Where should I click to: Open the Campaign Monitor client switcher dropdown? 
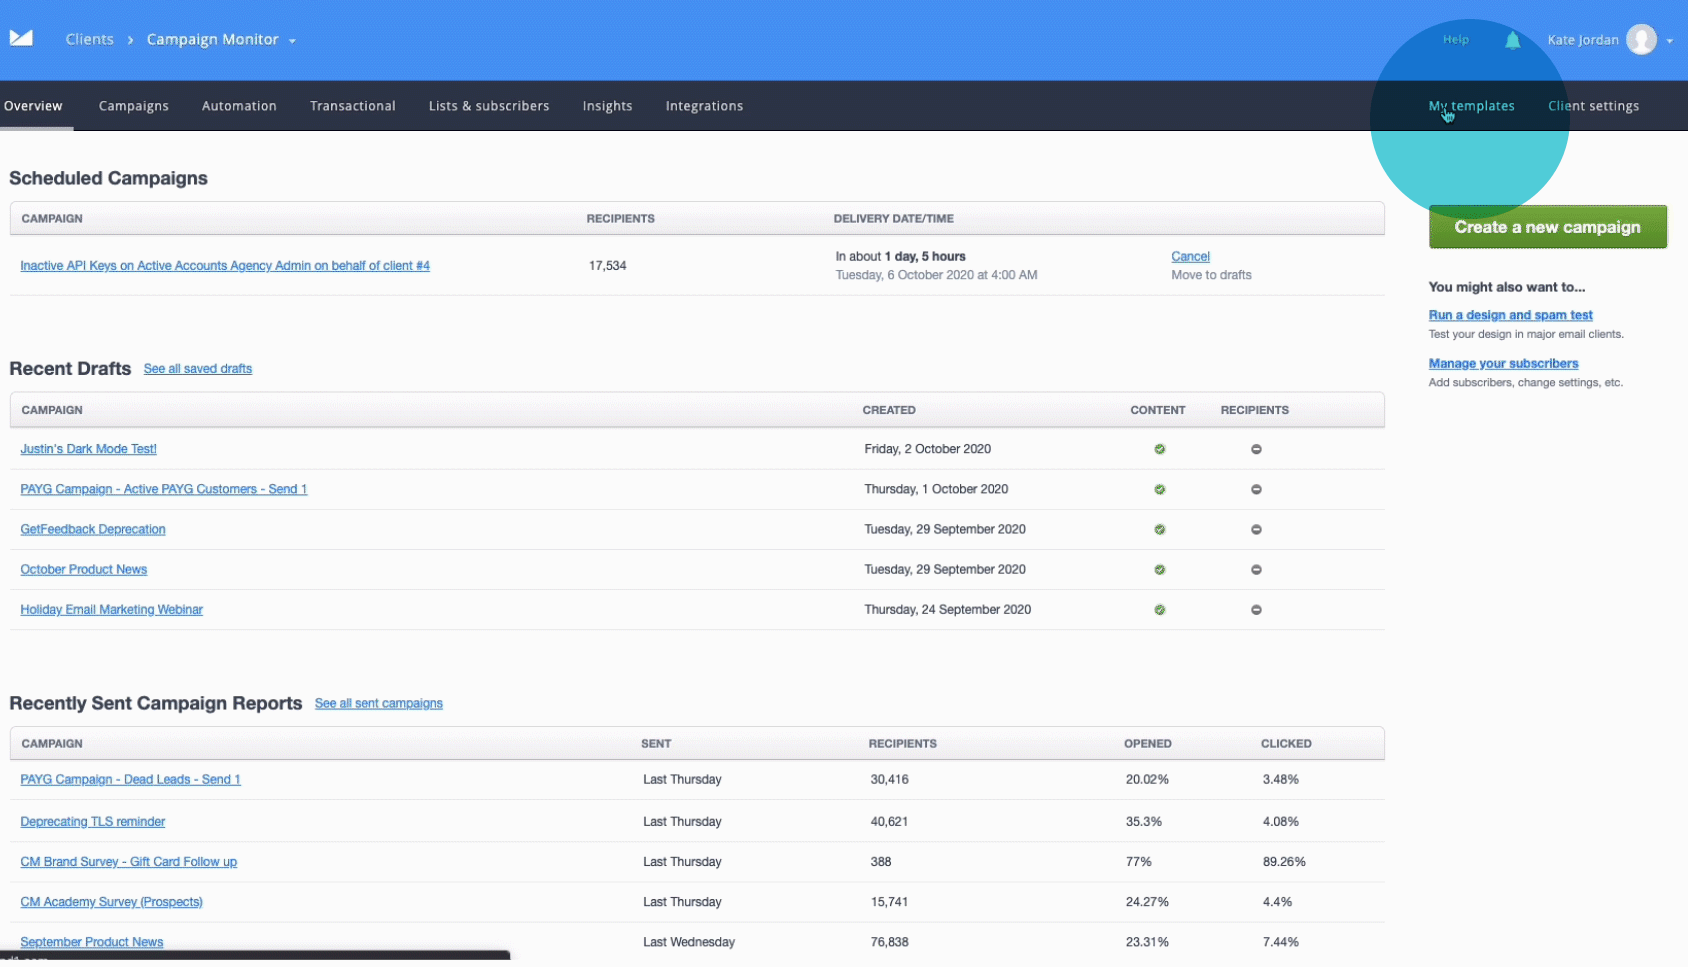coord(221,40)
